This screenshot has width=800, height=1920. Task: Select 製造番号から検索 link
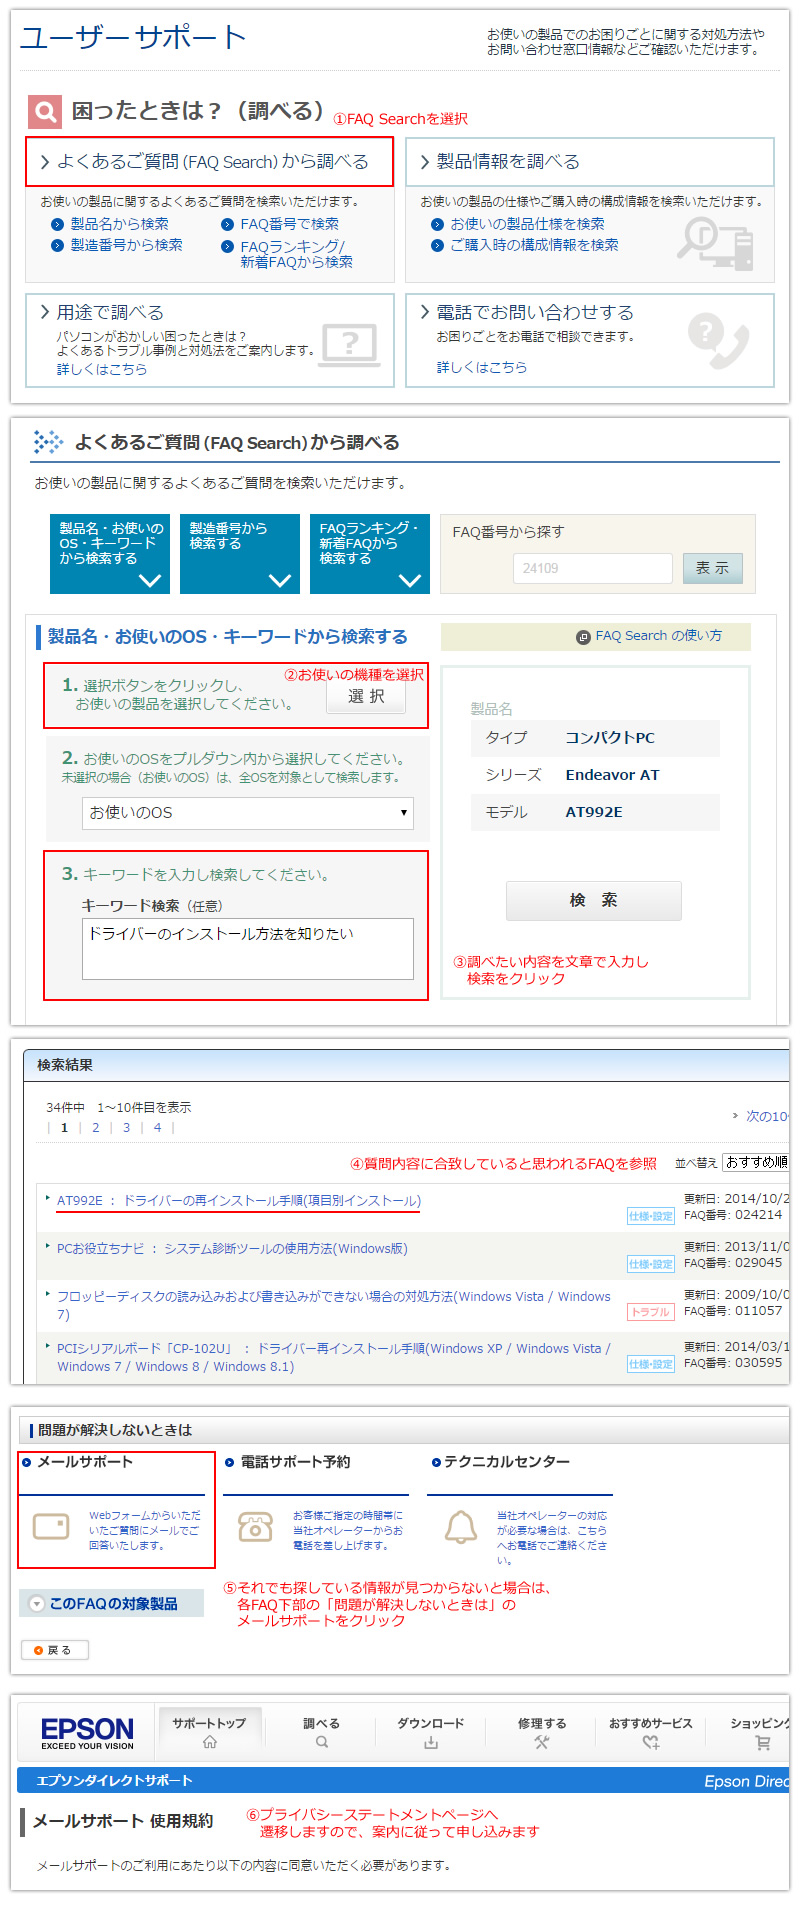click(126, 245)
